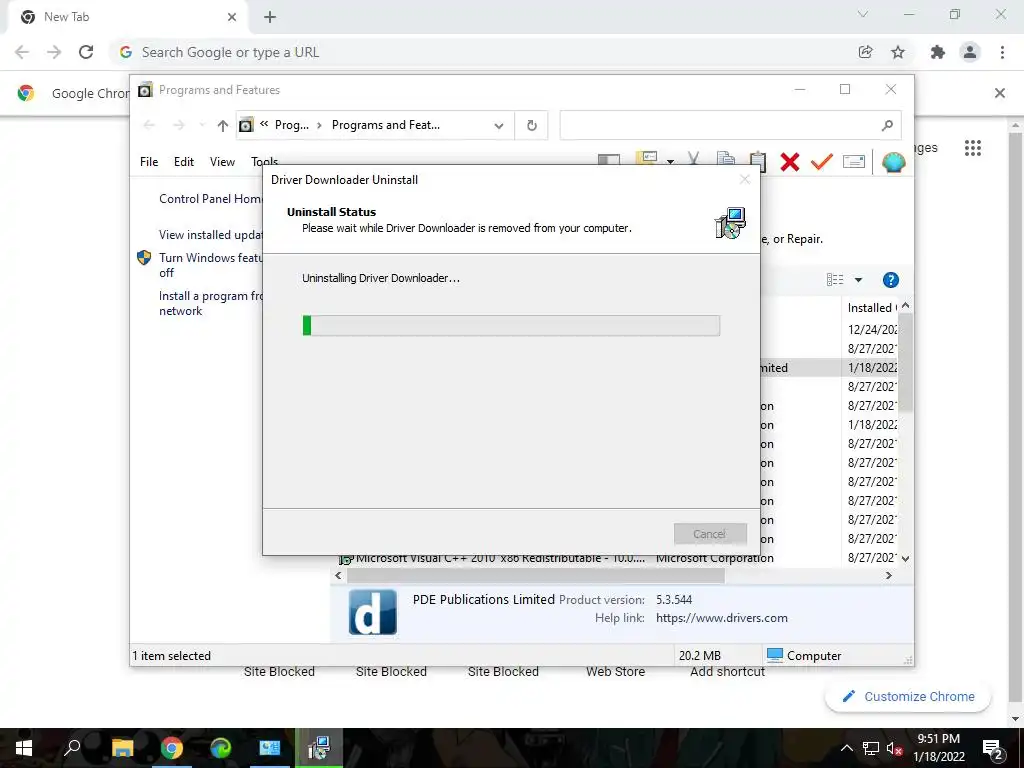Screen dimensions: 1024x768
Task: Open Chrome three-dot menu
Action: (x=1002, y=52)
